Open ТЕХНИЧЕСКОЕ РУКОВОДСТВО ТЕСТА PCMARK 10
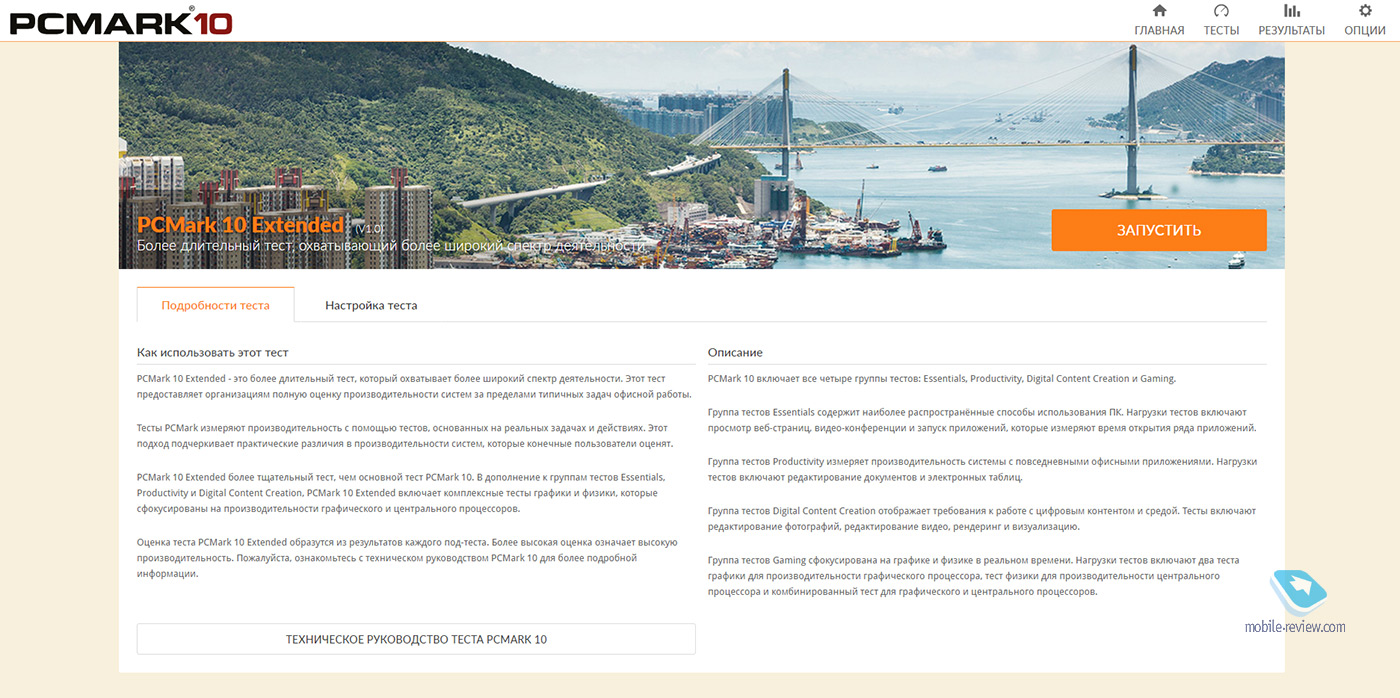This screenshot has width=1400, height=698. point(416,639)
